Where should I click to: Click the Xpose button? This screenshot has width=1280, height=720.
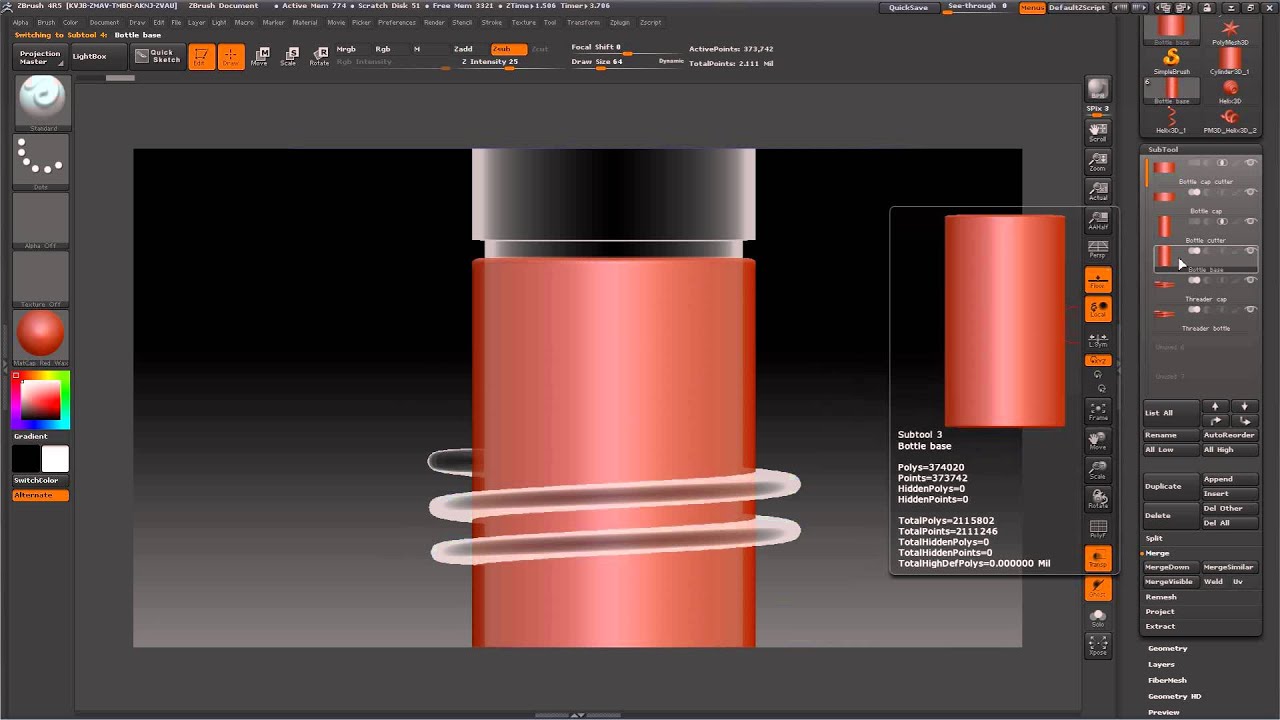click(x=1098, y=646)
